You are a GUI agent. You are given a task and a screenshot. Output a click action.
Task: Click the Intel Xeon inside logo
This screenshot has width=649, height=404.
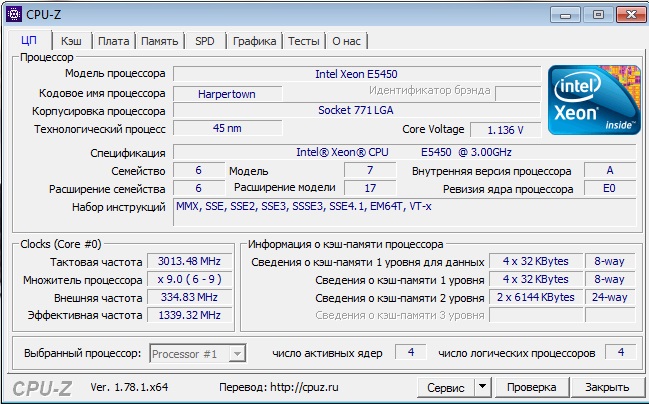point(594,100)
